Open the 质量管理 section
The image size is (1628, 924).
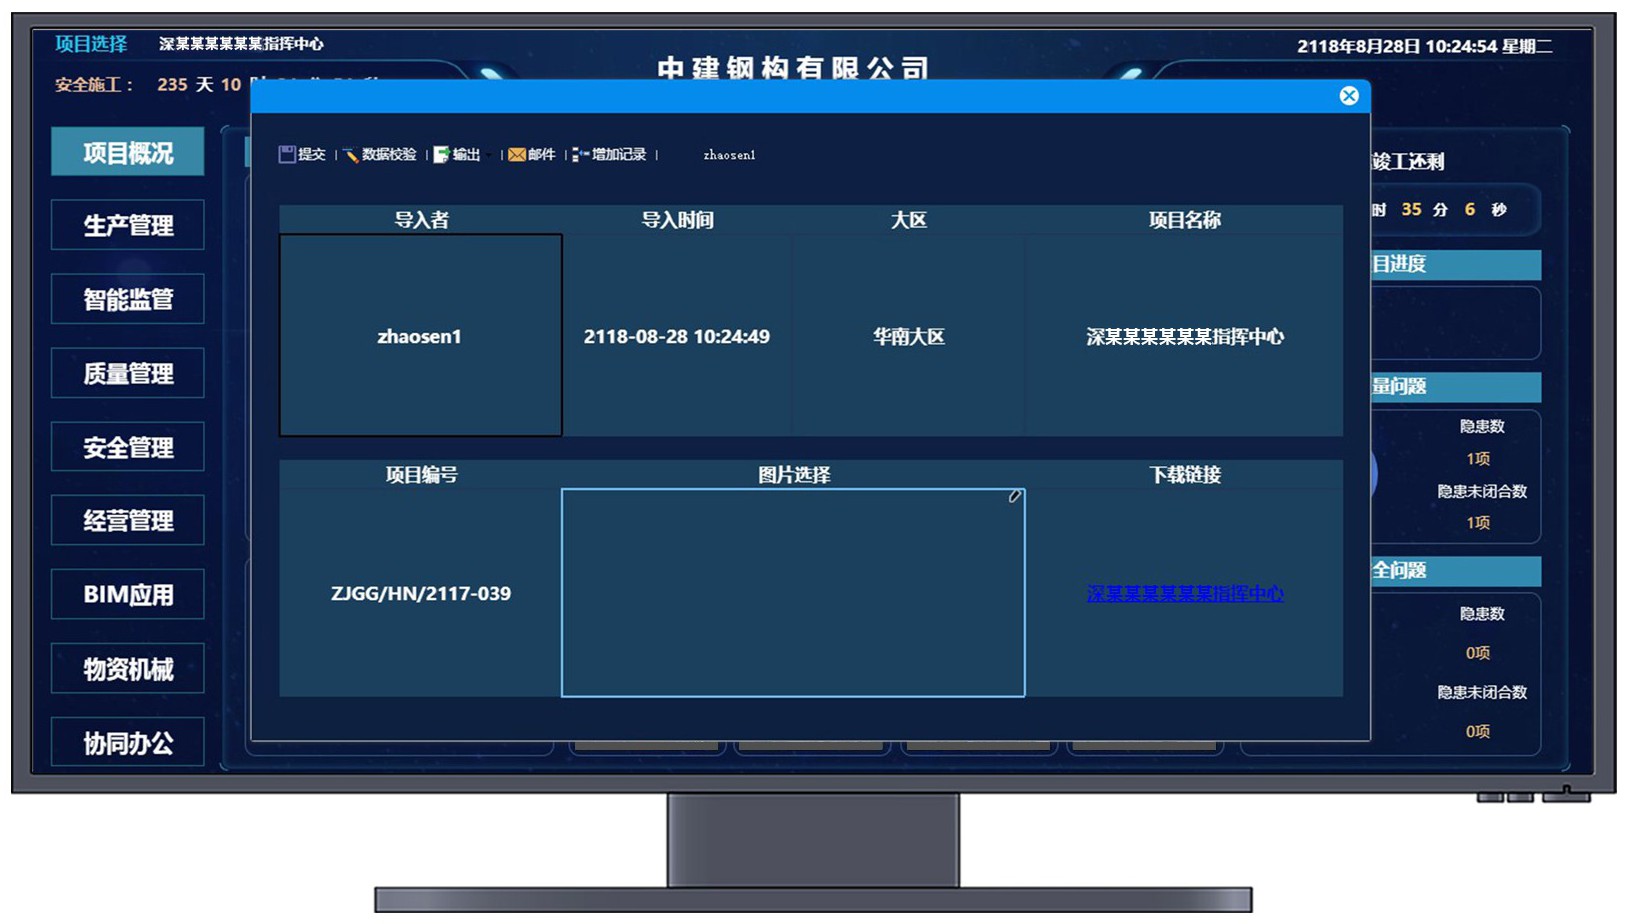[x=127, y=373]
